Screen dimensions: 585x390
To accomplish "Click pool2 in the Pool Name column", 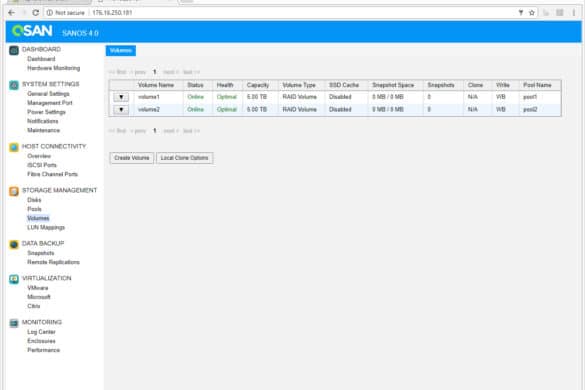I will [530, 109].
